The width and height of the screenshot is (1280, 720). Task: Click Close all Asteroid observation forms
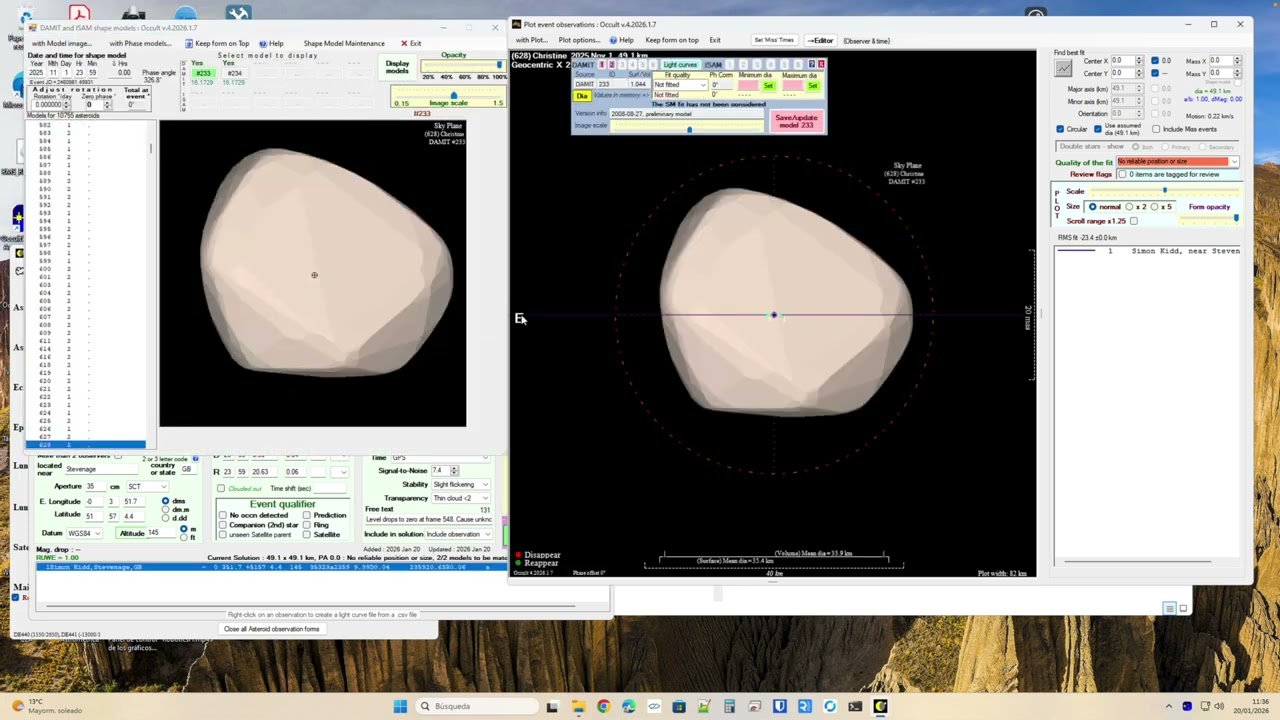coord(272,629)
